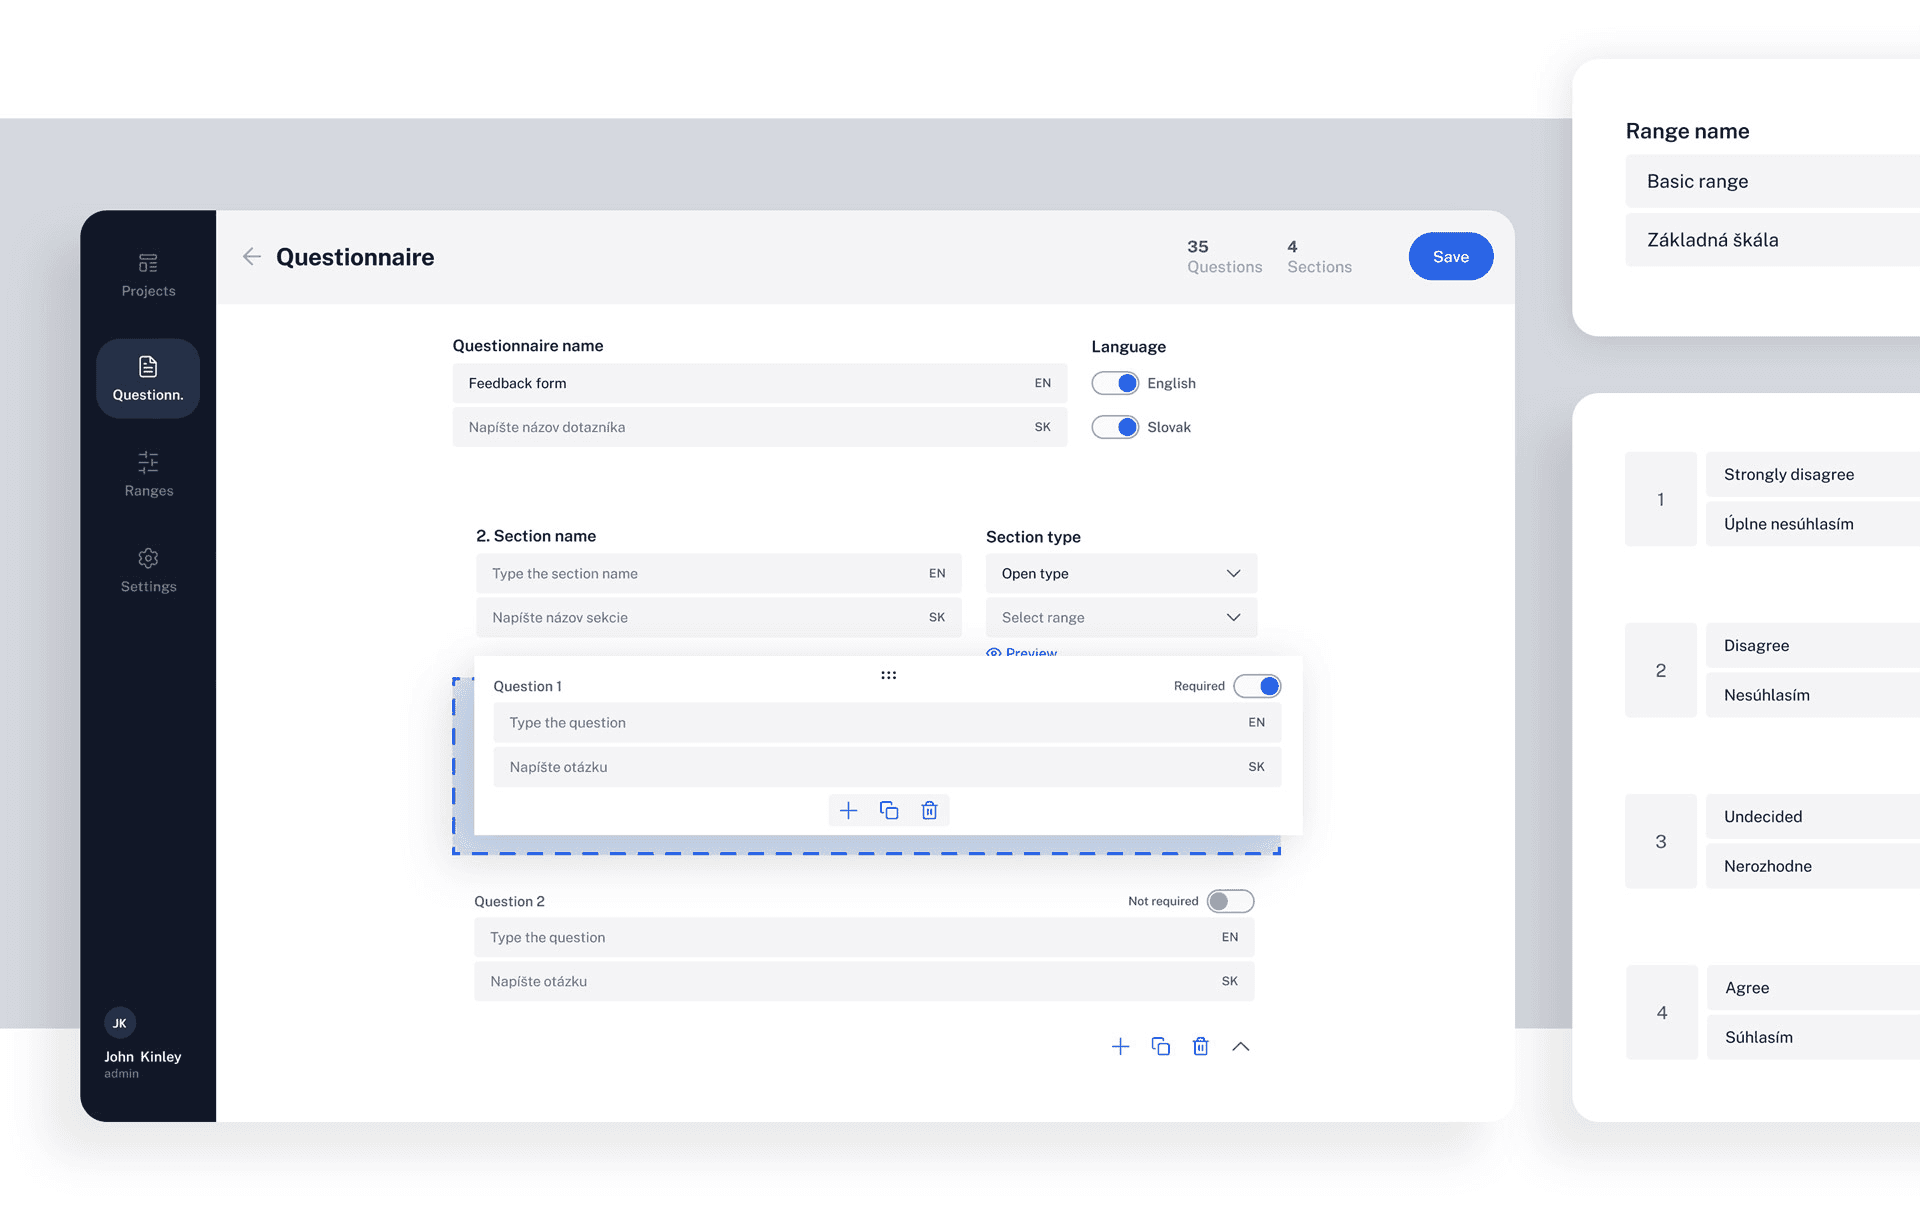Go to the Ranges sidebar item

[x=148, y=474]
